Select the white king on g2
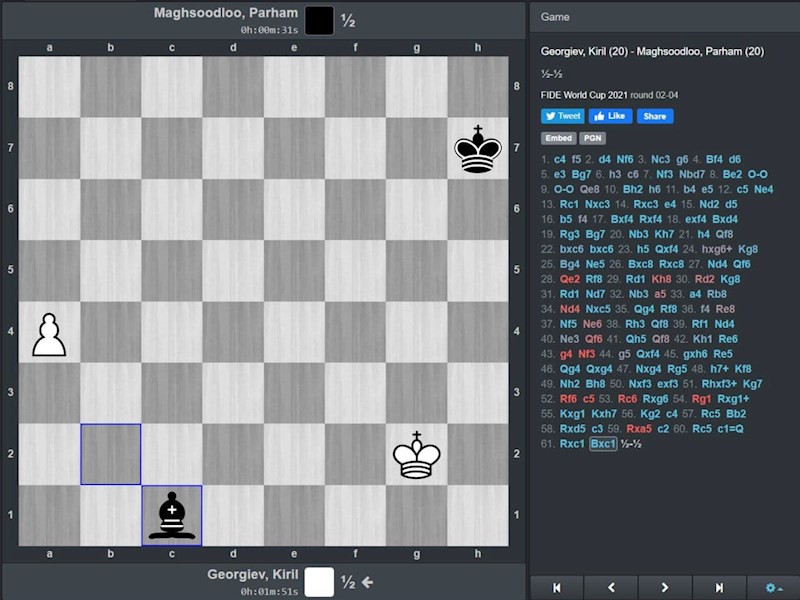The width and height of the screenshot is (800, 600). [417, 454]
